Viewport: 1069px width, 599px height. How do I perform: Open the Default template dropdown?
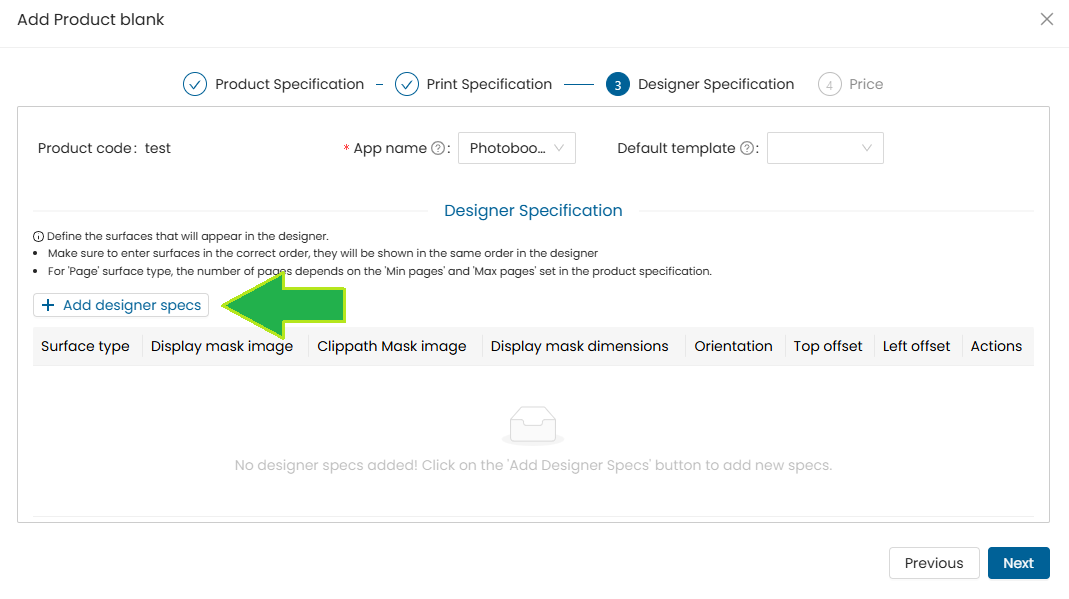(825, 148)
